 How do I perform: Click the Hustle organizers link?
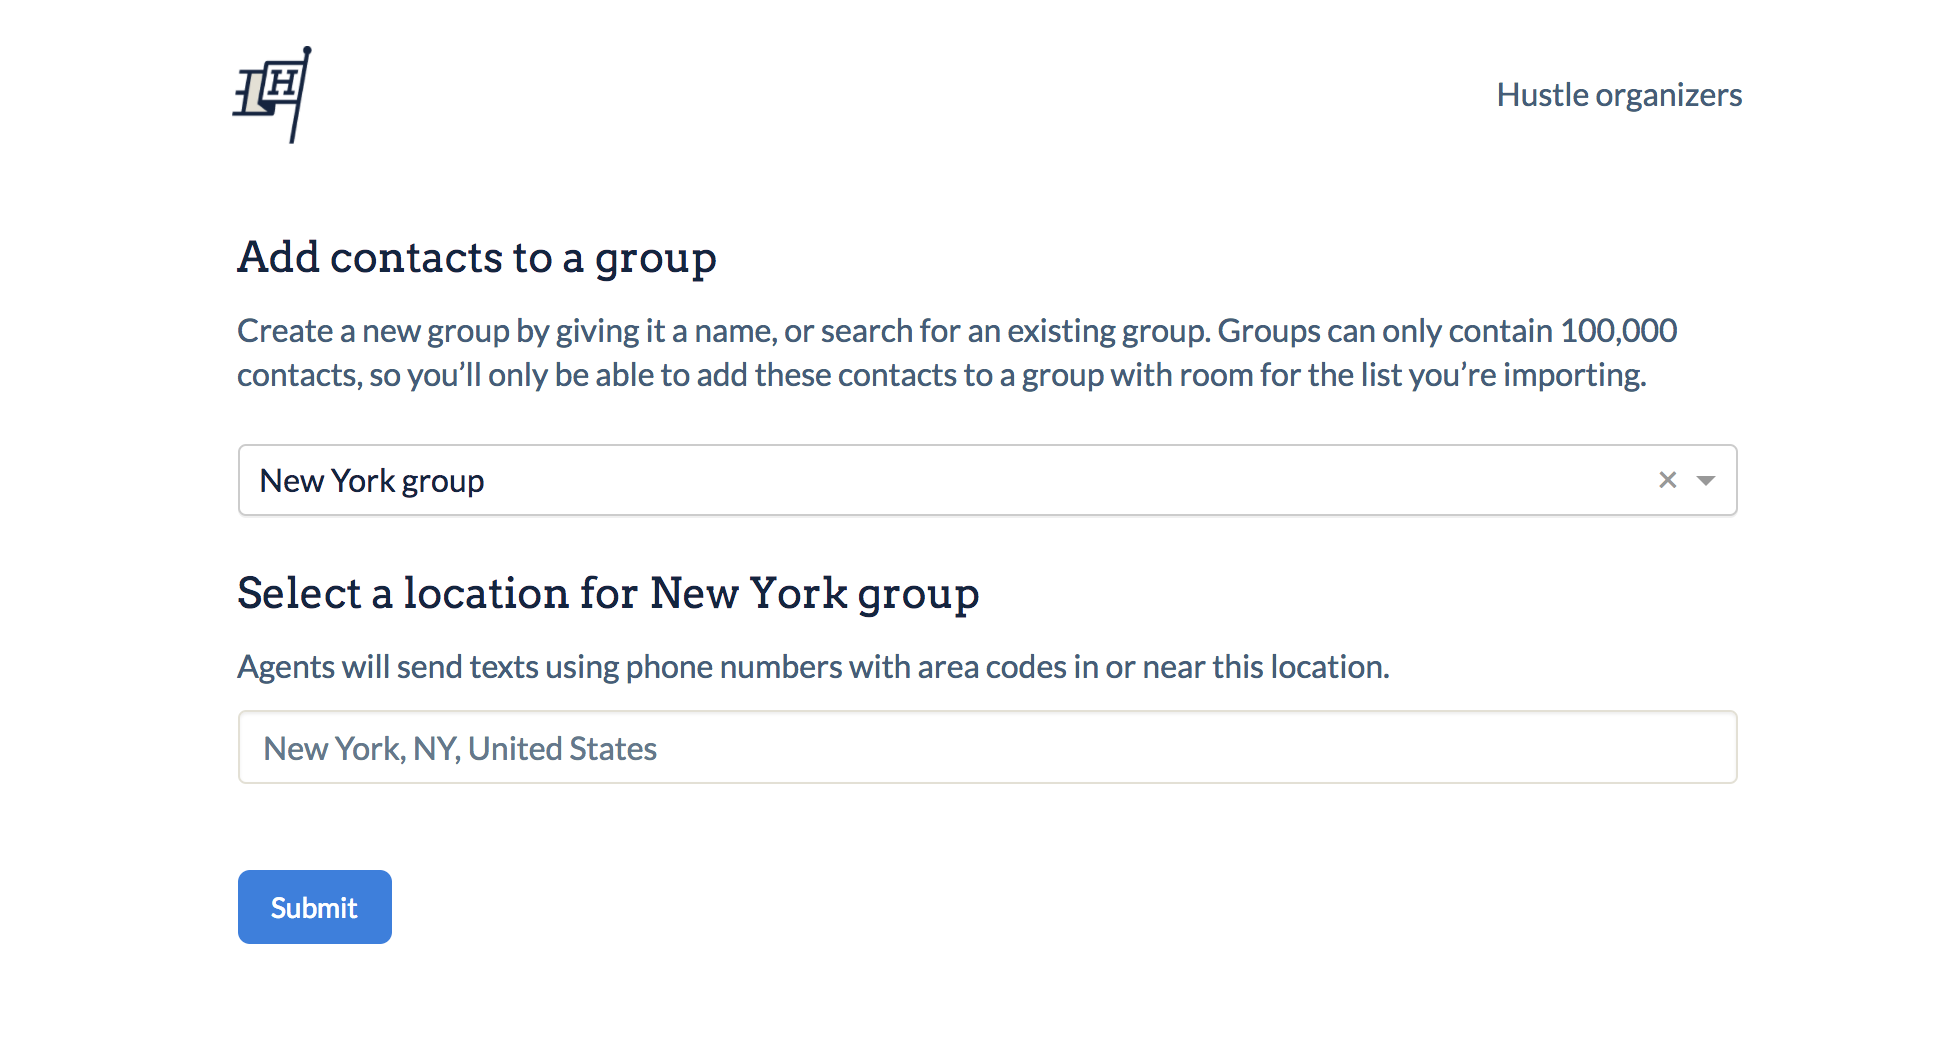tap(1619, 95)
